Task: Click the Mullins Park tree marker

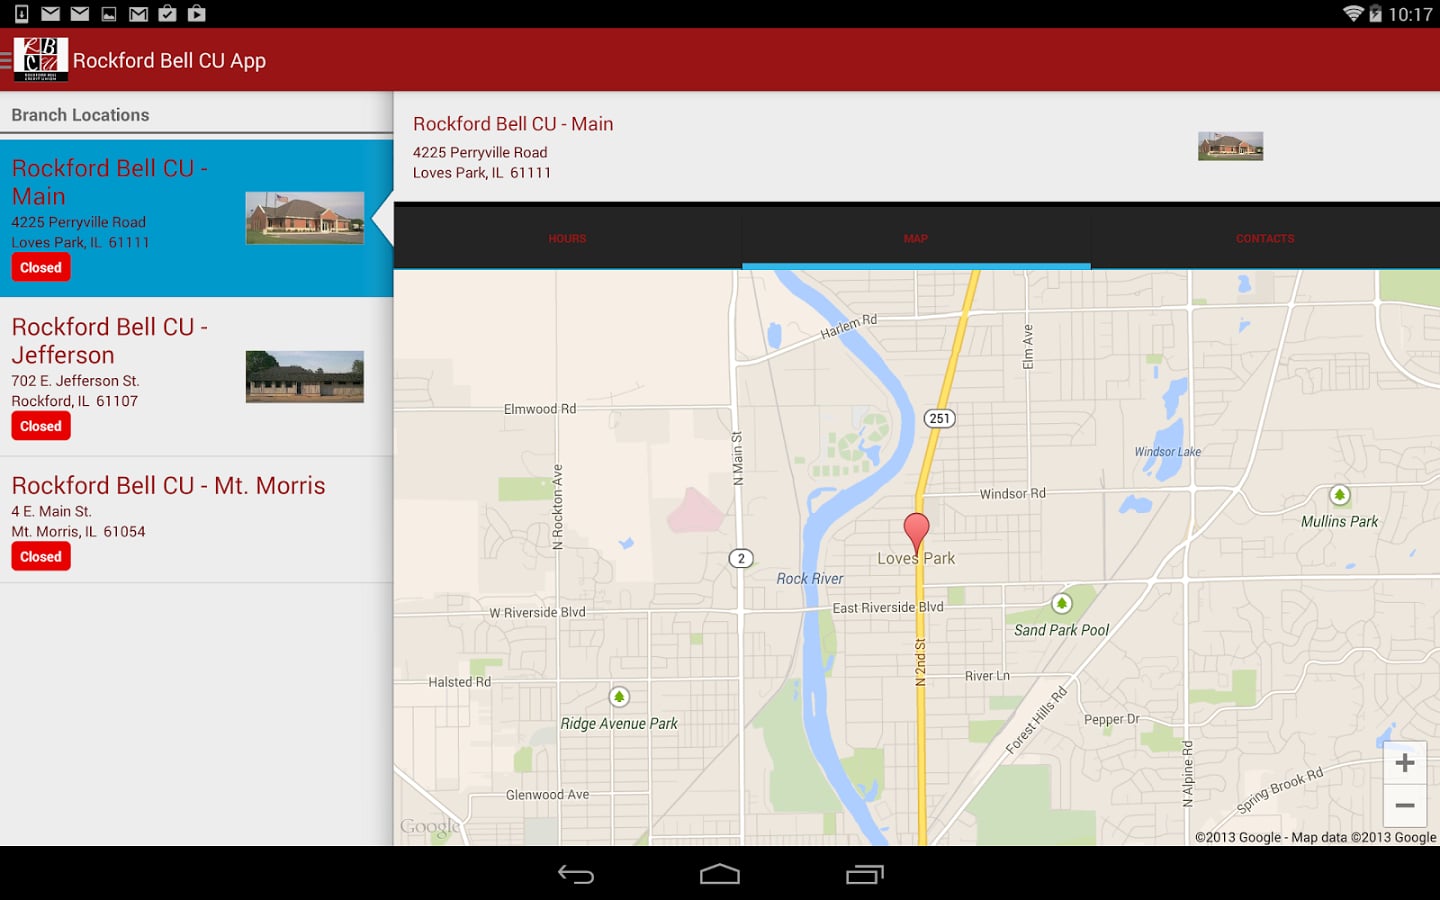Action: coord(1340,495)
